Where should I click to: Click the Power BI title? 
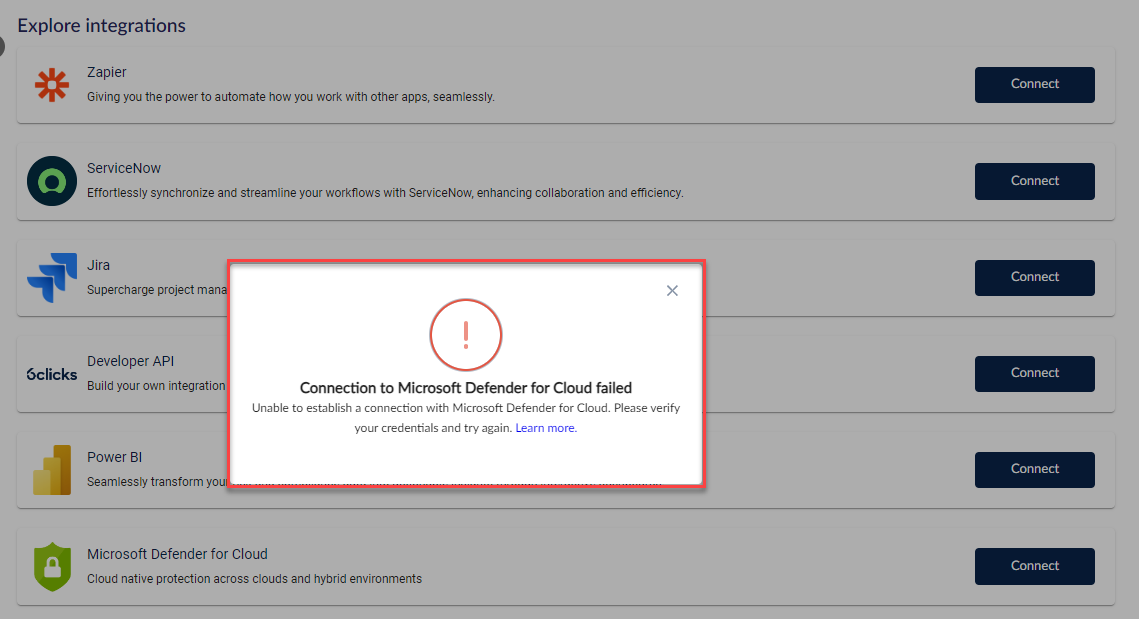(x=115, y=457)
